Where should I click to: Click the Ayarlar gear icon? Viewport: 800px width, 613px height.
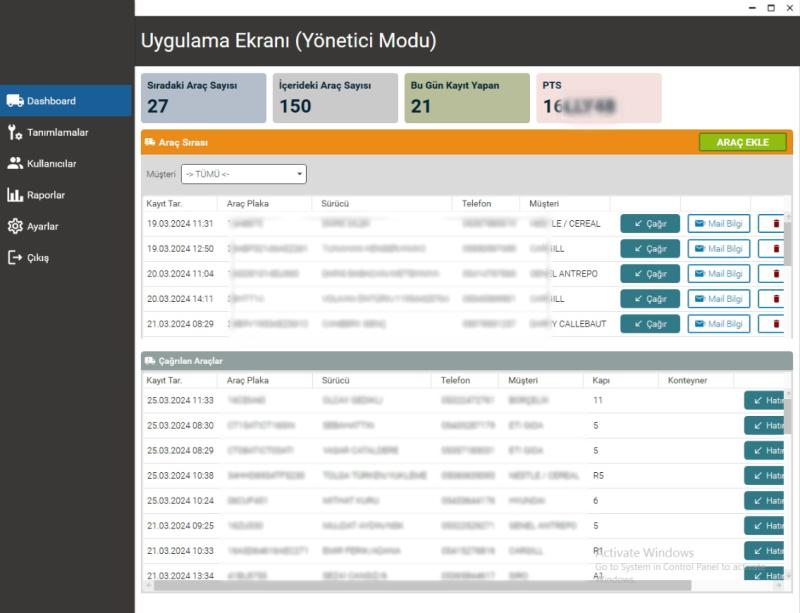click(x=15, y=226)
